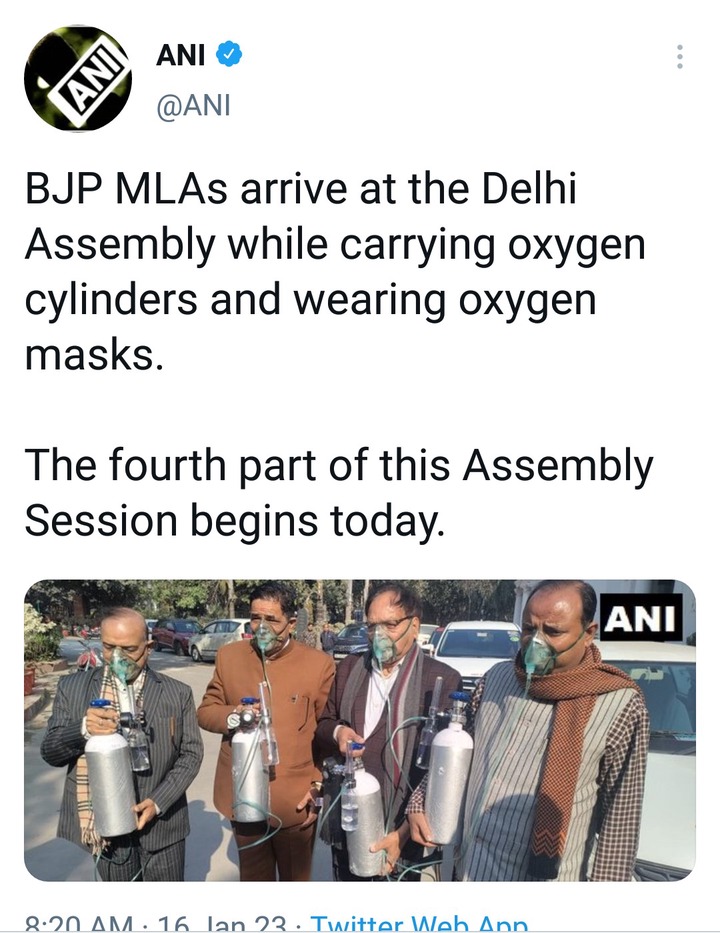The width and height of the screenshot is (720, 933).
Task: Click the ANI watermark in the photo
Action: [641, 619]
